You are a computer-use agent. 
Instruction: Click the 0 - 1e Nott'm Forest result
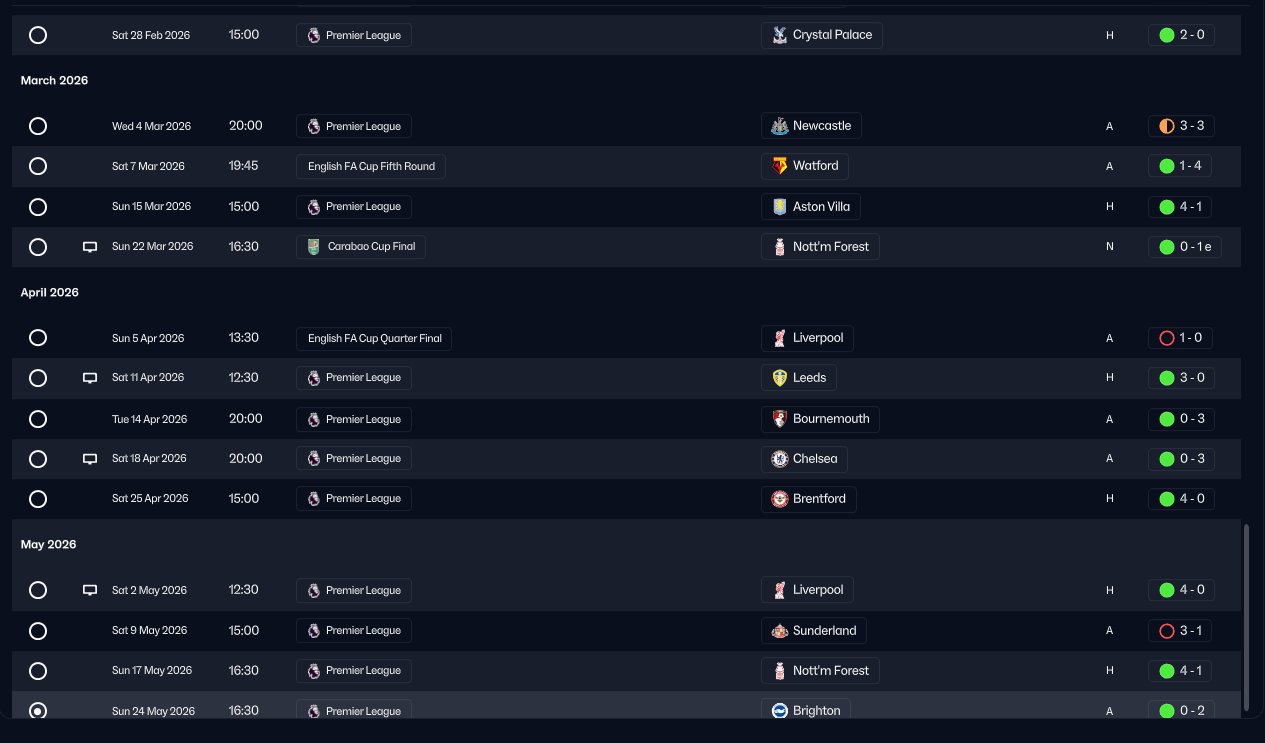pyautogui.click(x=1185, y=247)
